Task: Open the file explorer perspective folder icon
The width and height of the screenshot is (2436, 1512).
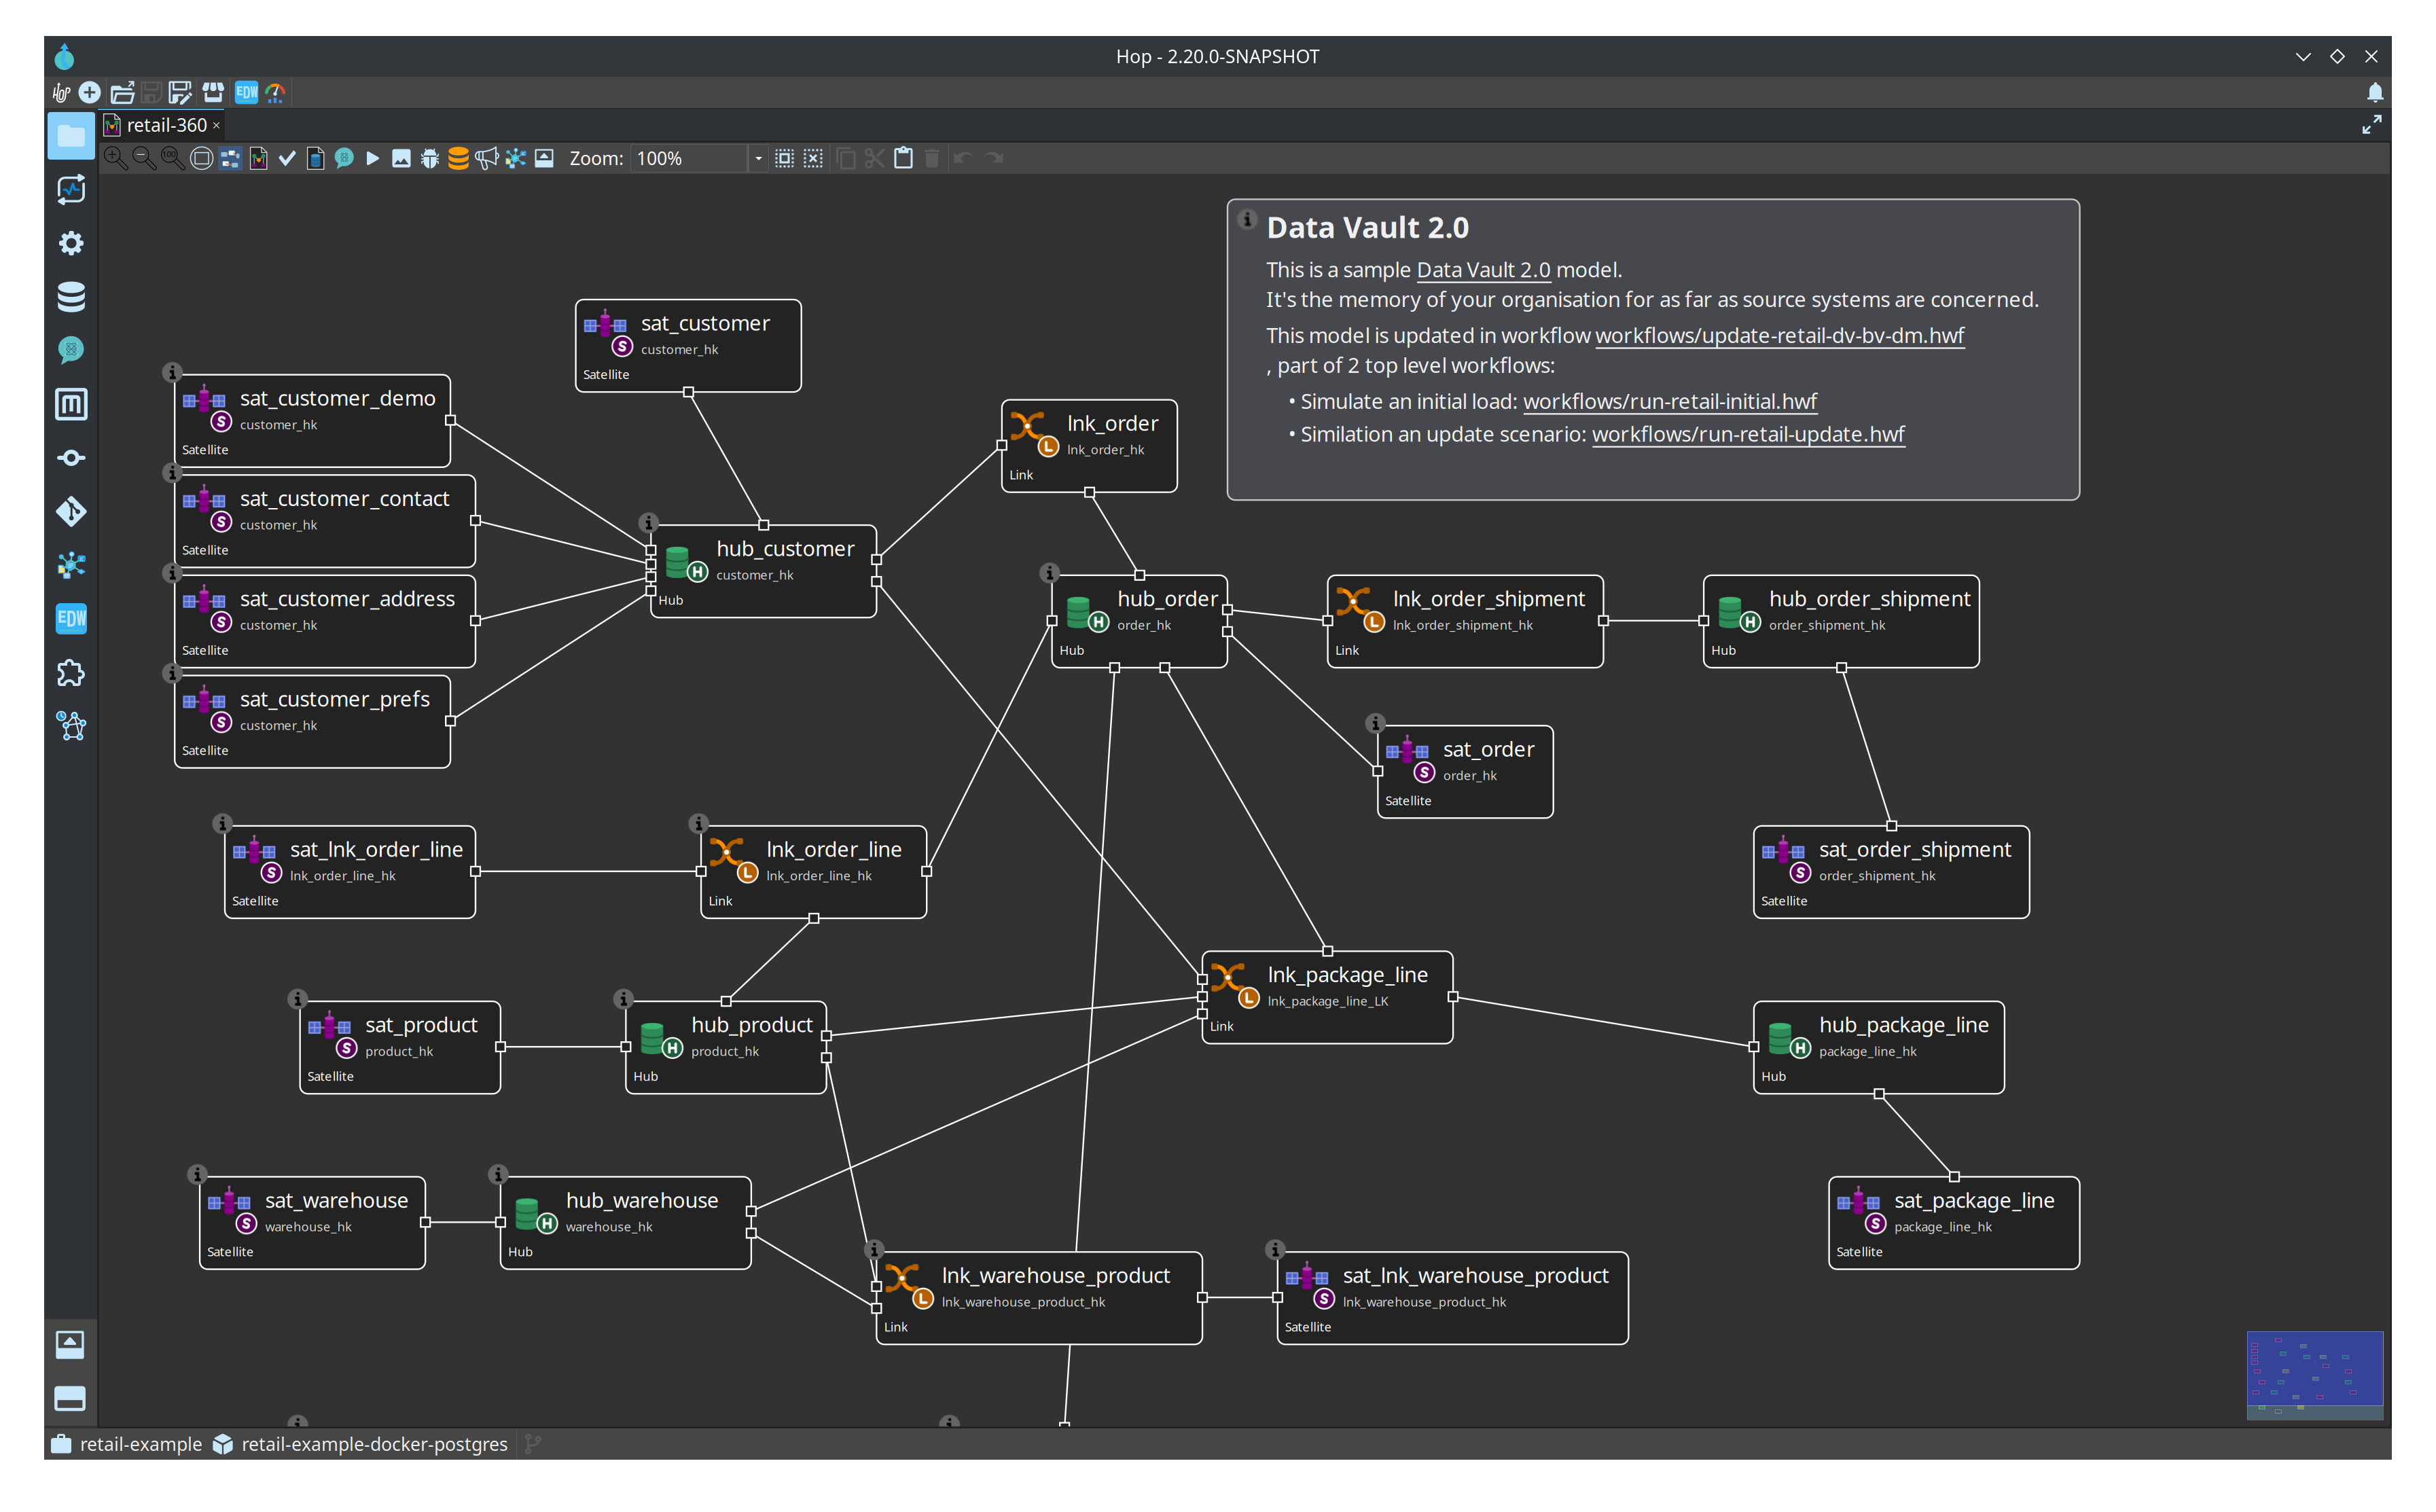Action: point(71,135)
